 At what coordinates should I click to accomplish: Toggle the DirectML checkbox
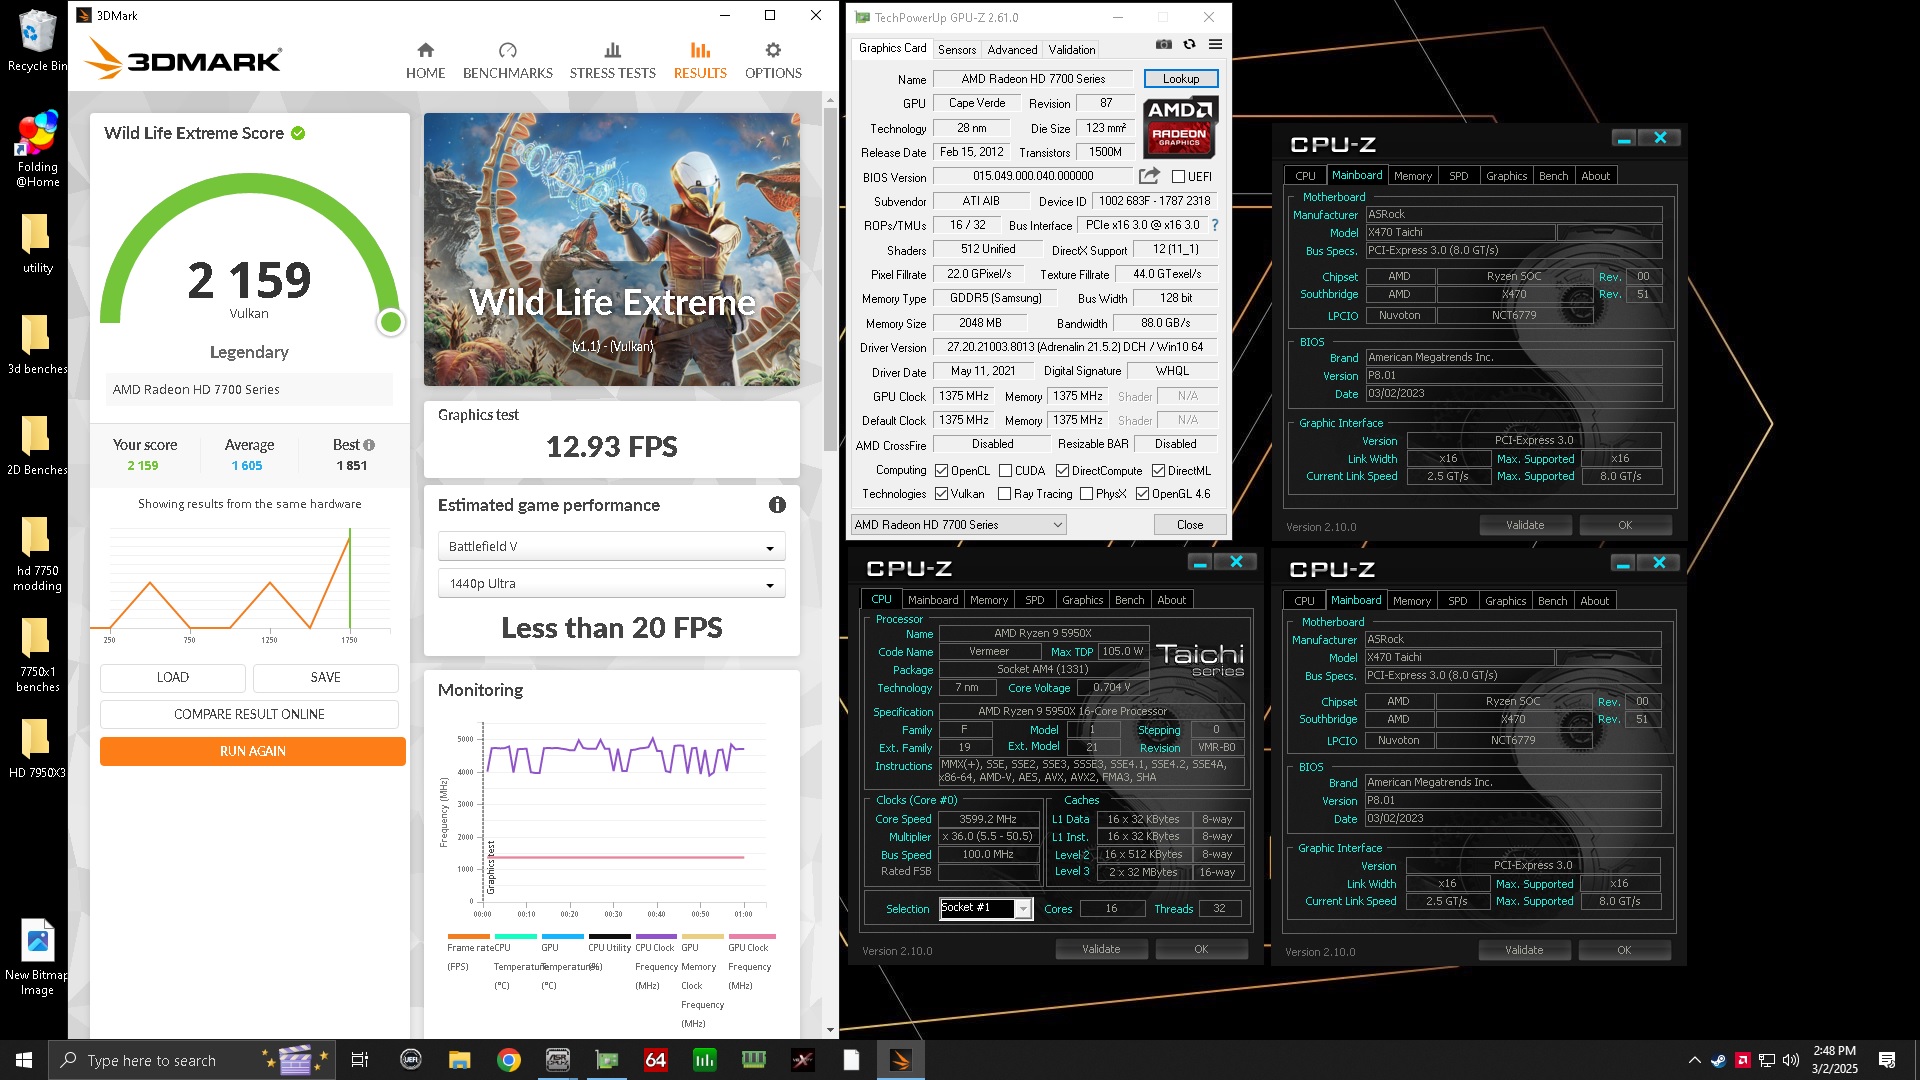1158,471
